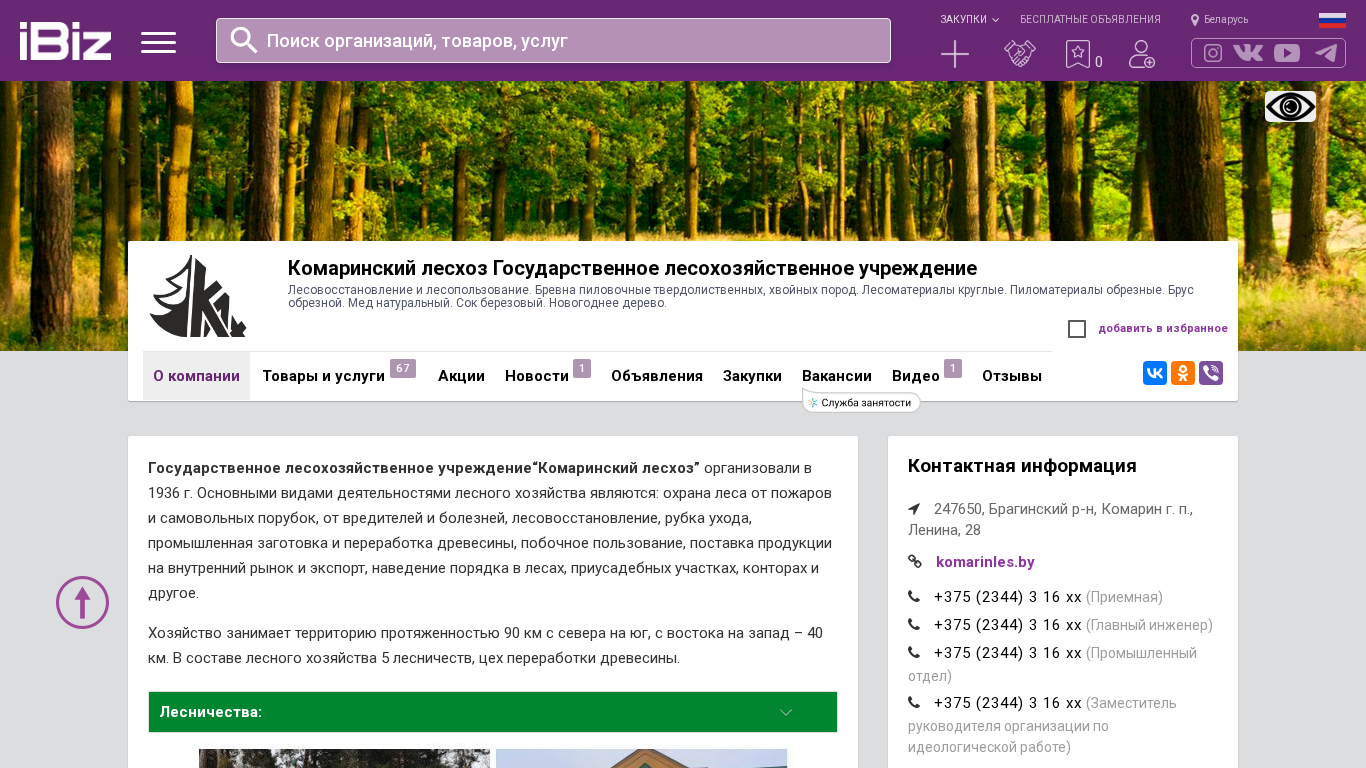Screen dimensions: 1366x768
Task: Show Главный инженер phone number
Action: pyautogui.click(x=1008, y=625)
